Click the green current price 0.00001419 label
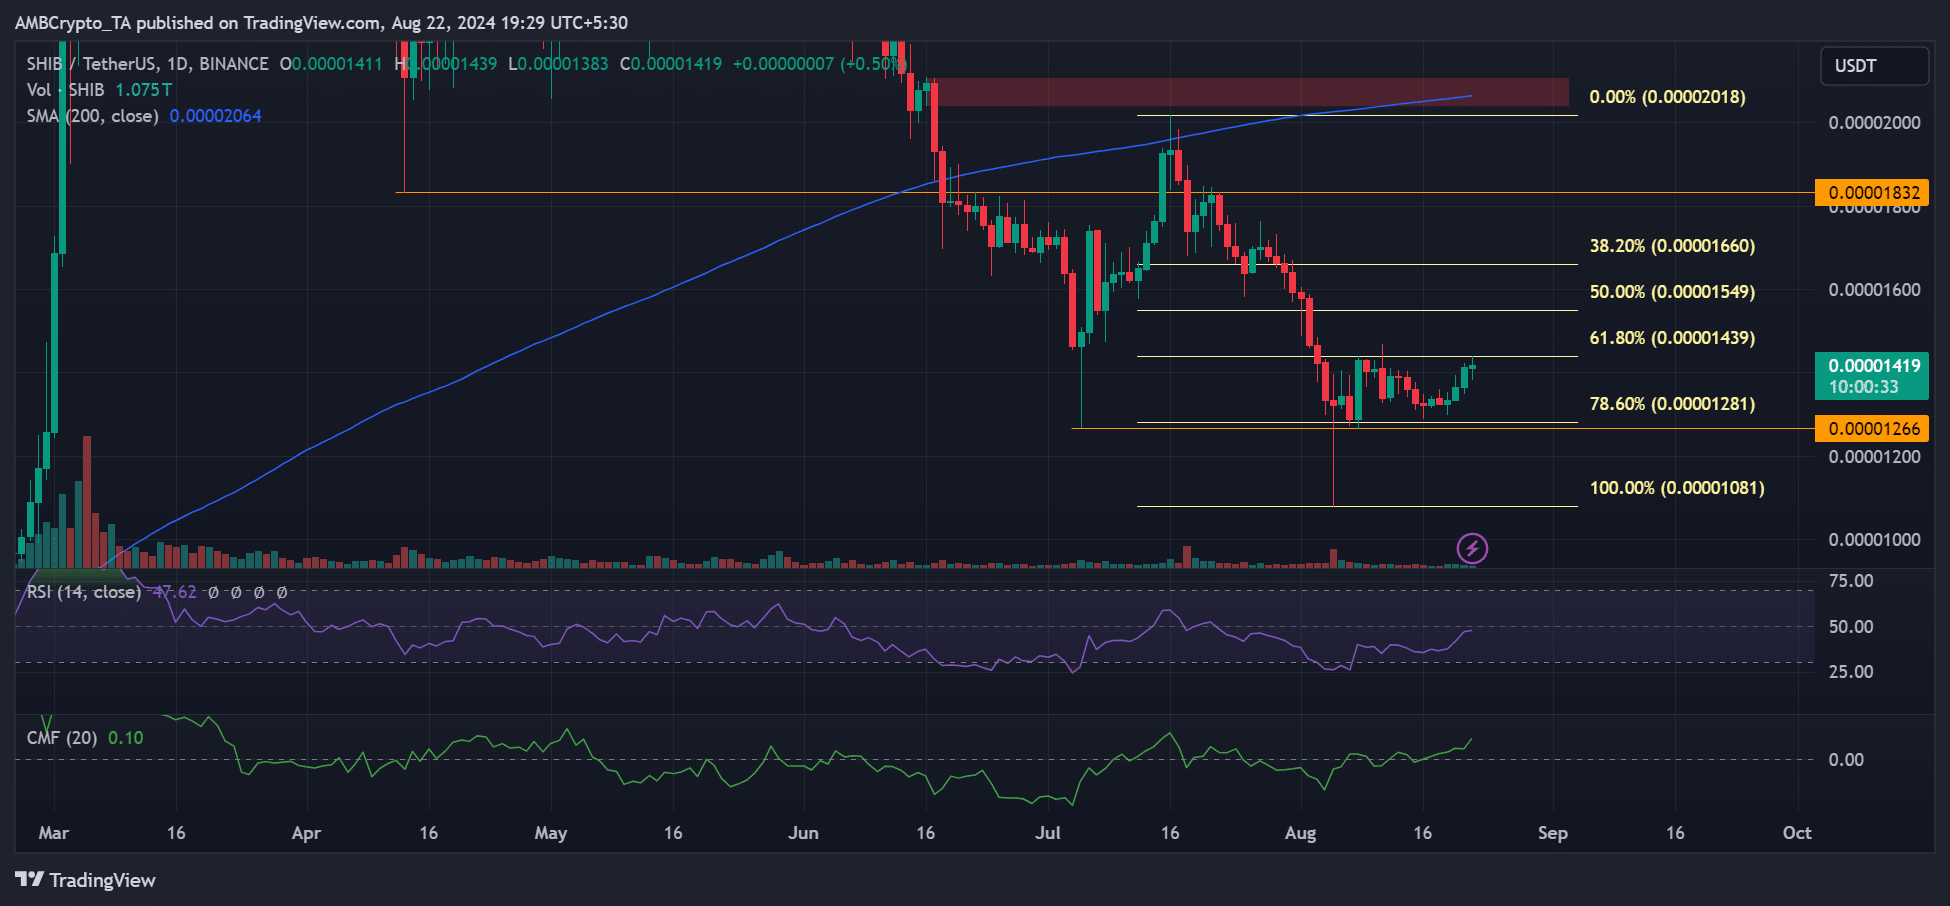The height and width of the screenshot is (906, 1950). [1872, 376]
